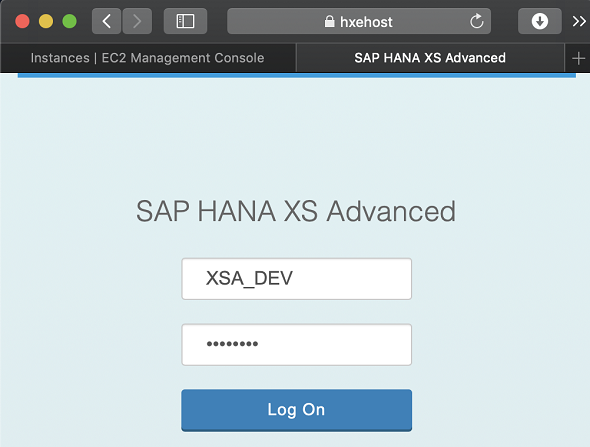Click the forward navigation arrow
The image size is (590, 447).
point(137,21)
